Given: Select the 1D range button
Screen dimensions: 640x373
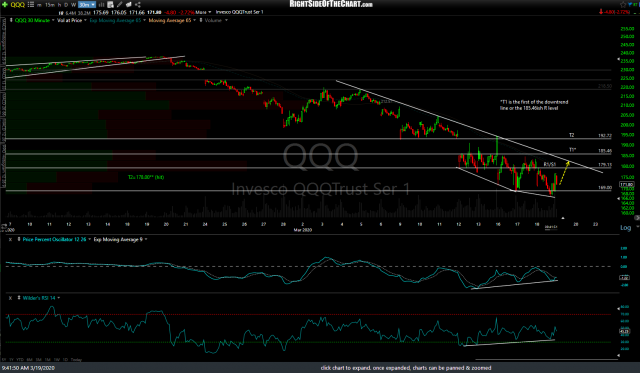Looking at the screenshot, I should [x=65, y=360].
